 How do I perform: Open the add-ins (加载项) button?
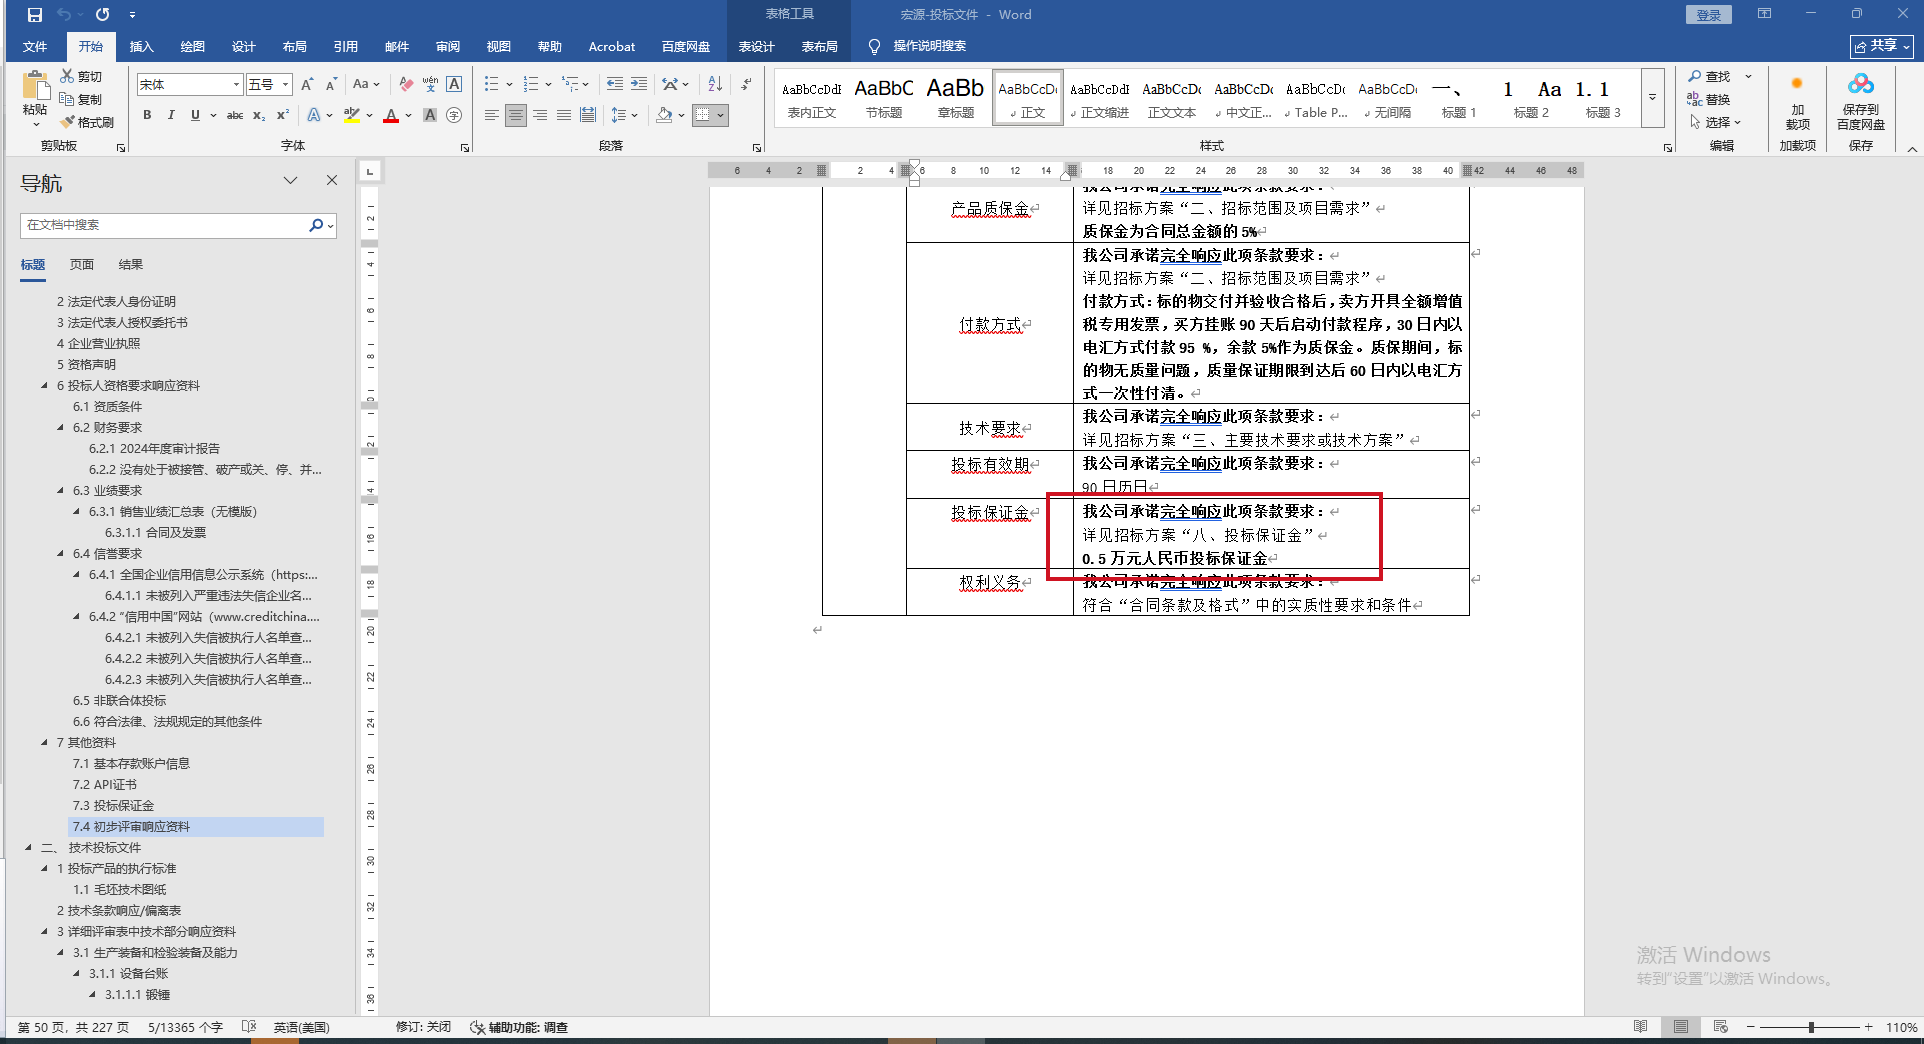pos(1797,103)
